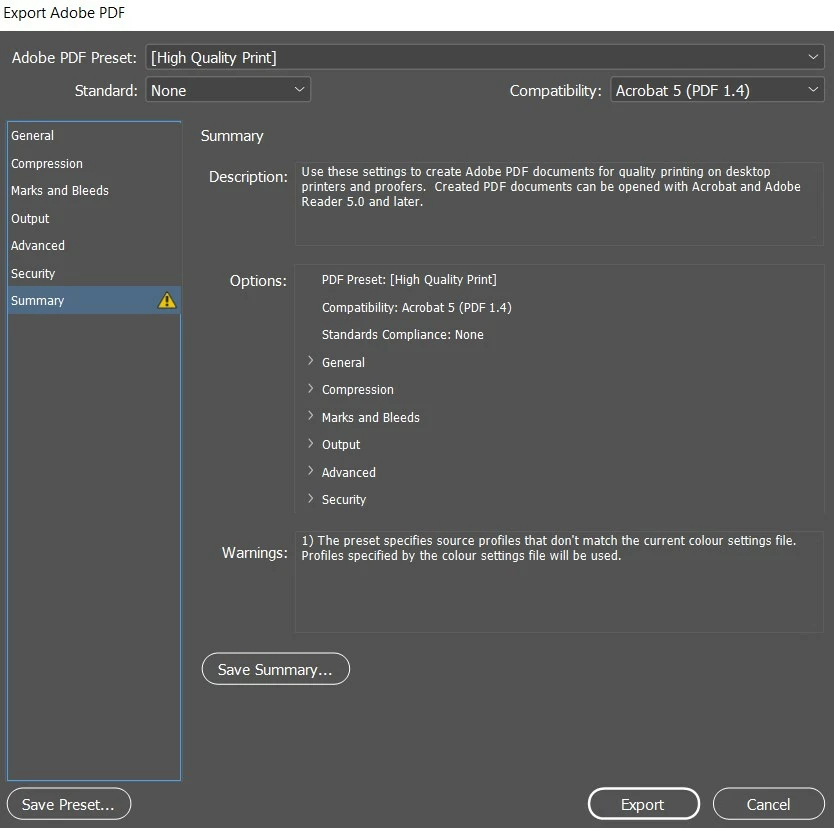Click 'PDF Preset: [High Quality Print]' option line

pyautogui.click(x=409, y=280)
